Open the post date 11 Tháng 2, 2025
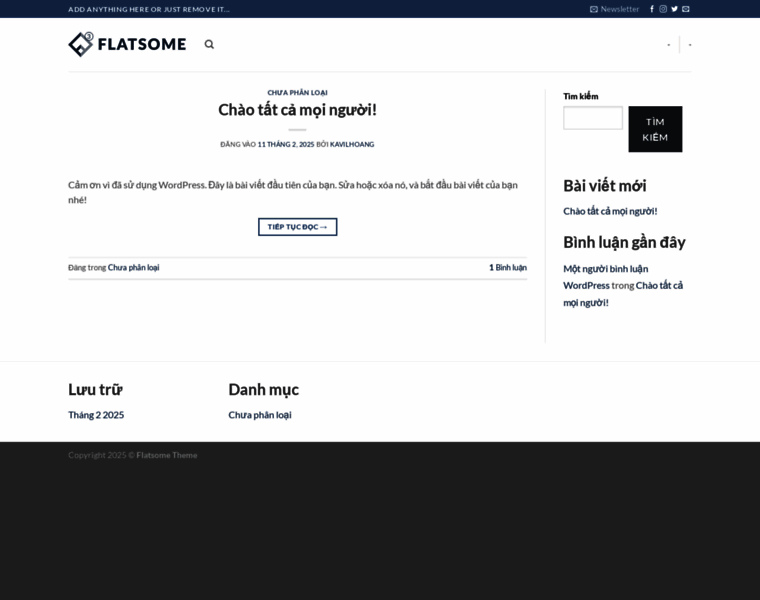Viewport: 760px width, 600px height. coord(286,144)
